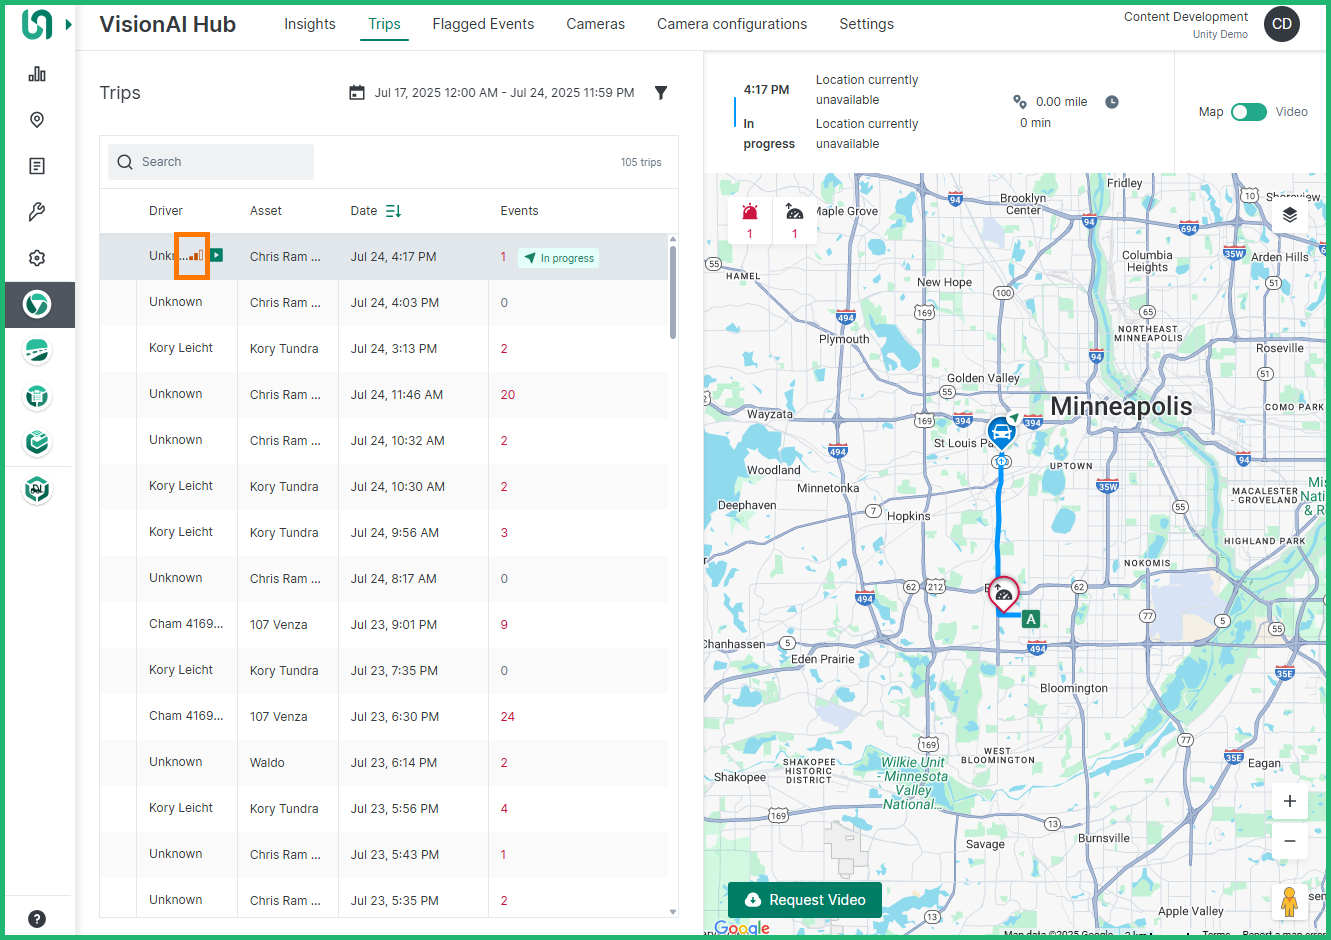The width and height of the screenshot is (1331, 940).
Task: Toggle the Date column sort order
Action: pos(391,211)
